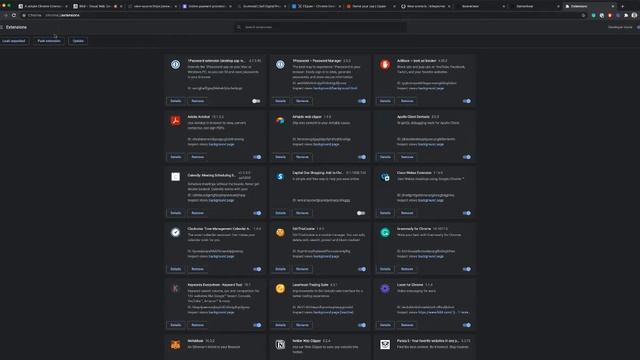Click the Grammarly for Chrome icon
Image resolution: width=640 pixels, height=360 pixels.
coord(385,233)
